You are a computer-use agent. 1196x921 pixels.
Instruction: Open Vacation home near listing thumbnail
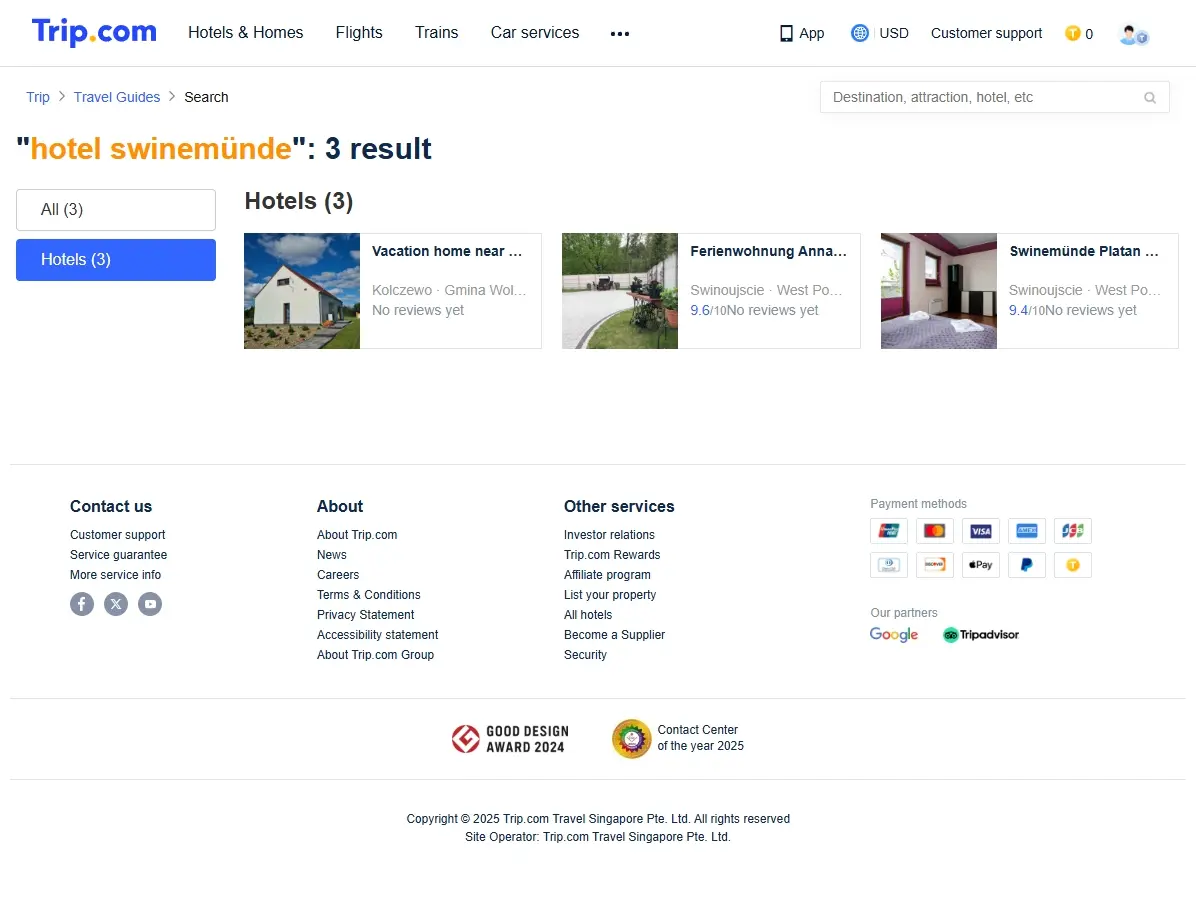pyautogui.click(x=301, y=291)
